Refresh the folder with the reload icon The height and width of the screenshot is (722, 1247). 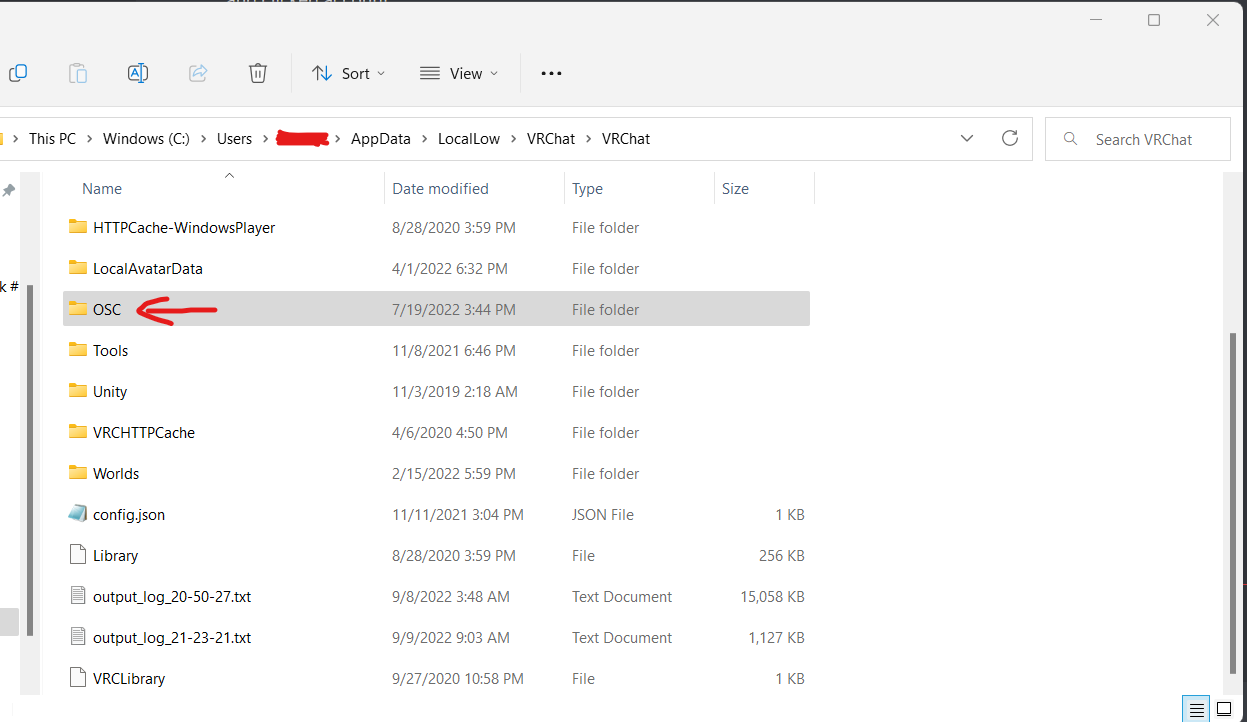(x=1010, y=138)
